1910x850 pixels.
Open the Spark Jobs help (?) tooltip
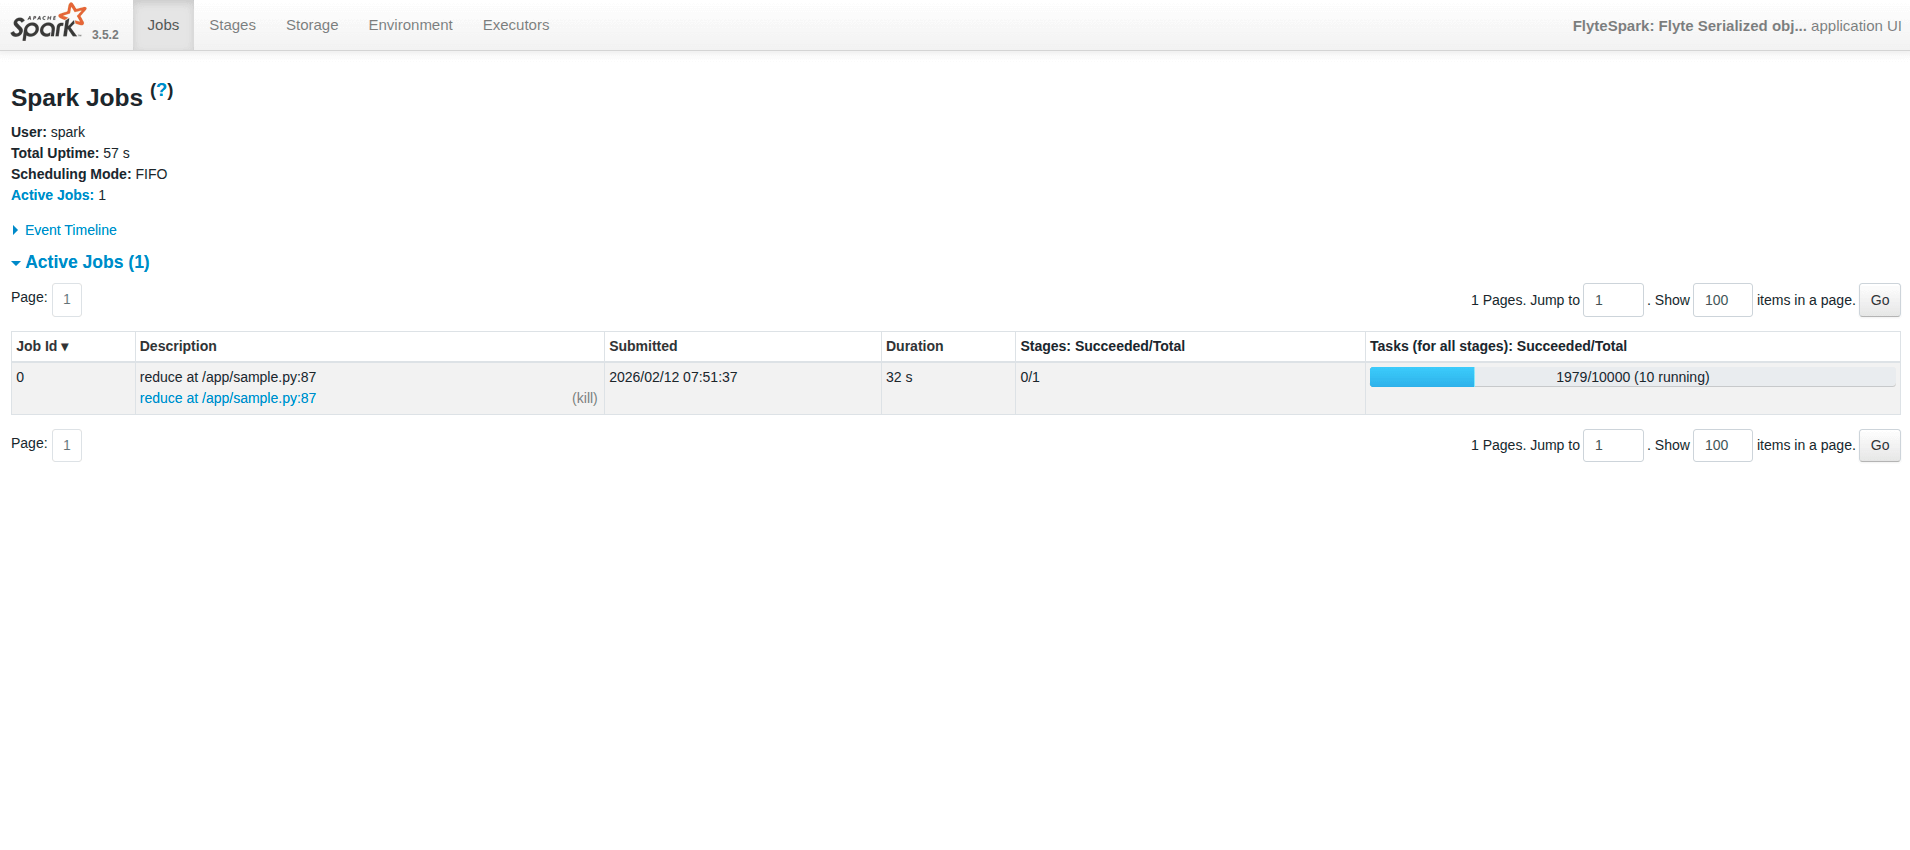162,90
